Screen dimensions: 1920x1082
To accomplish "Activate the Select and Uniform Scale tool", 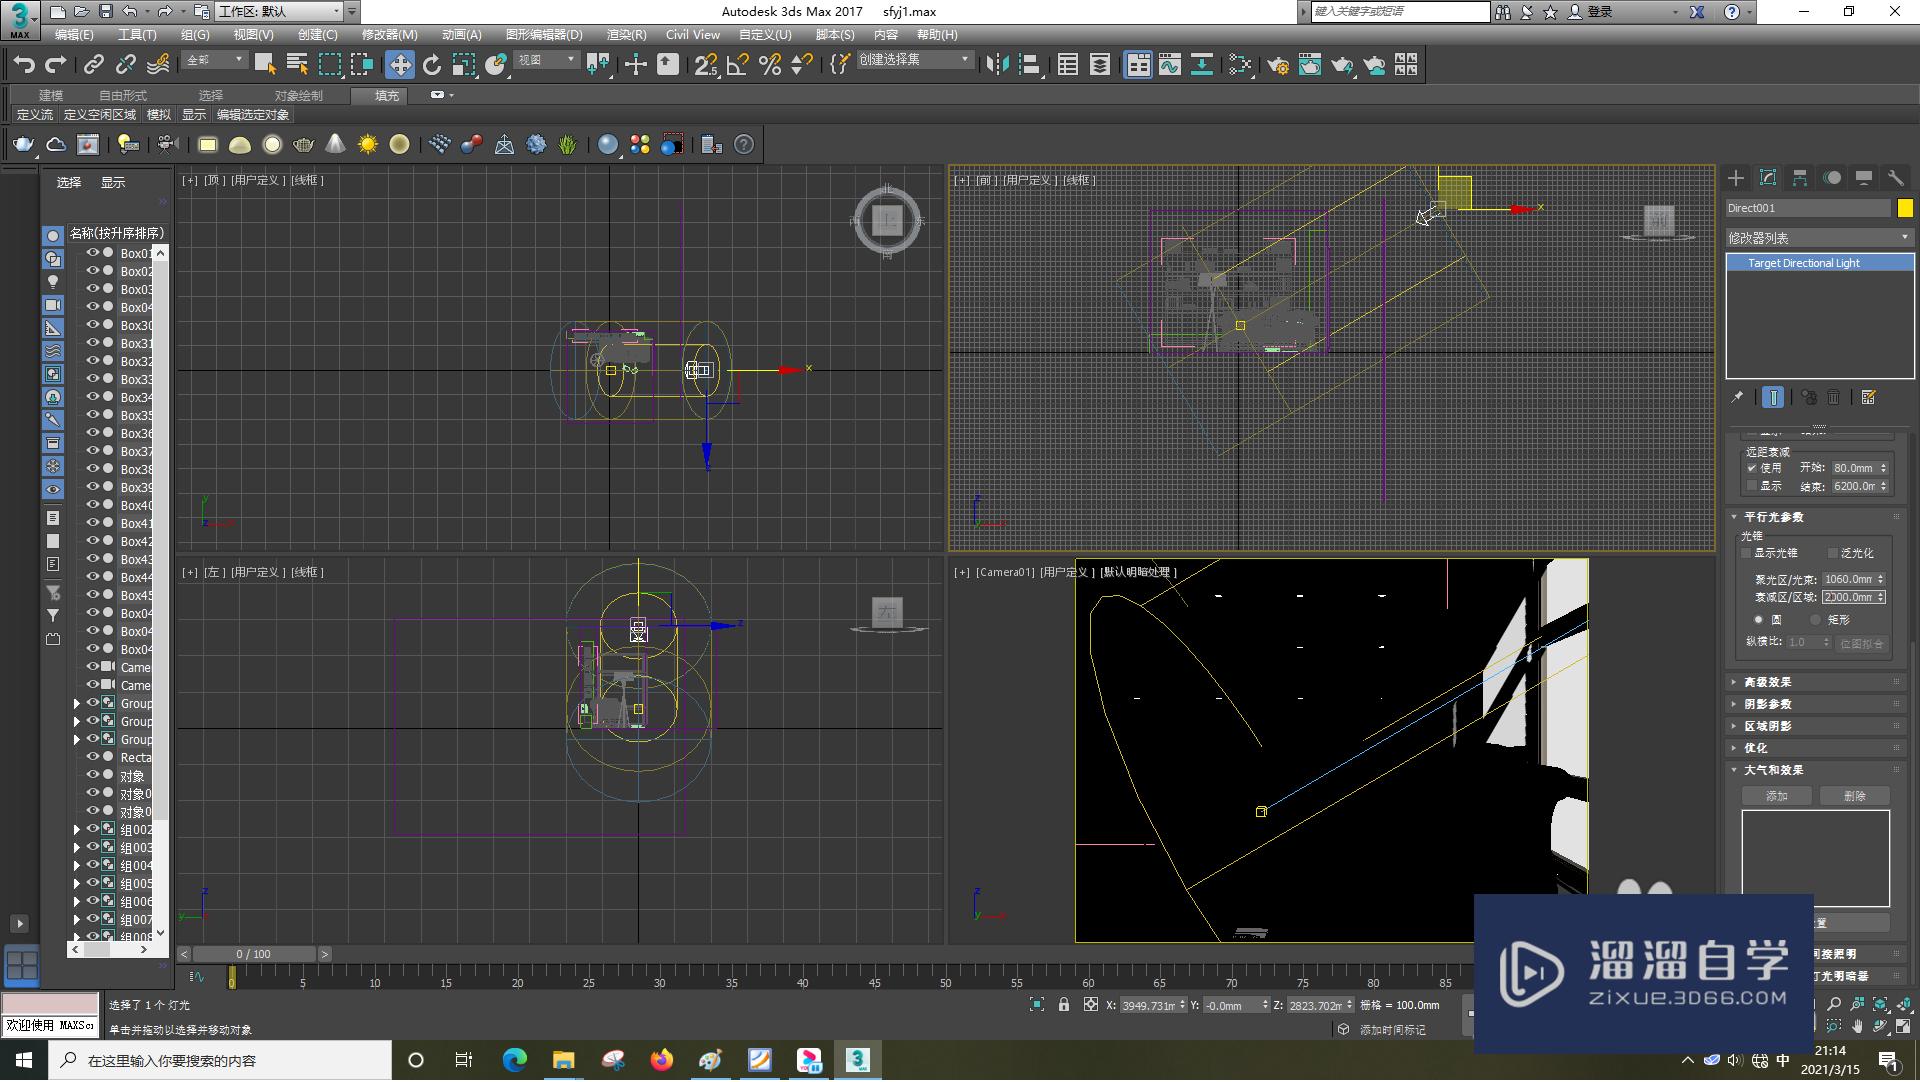I will pyautogui.click(x=464, y=65).
